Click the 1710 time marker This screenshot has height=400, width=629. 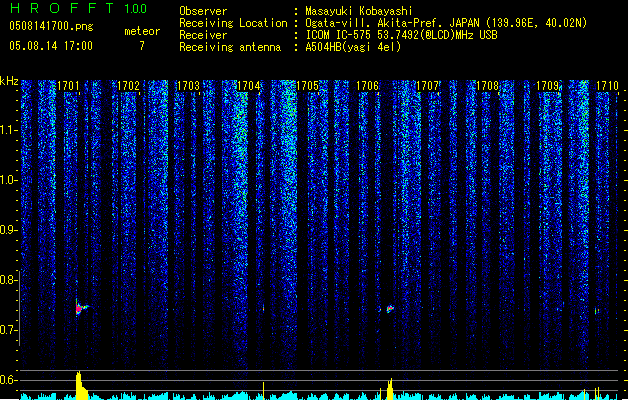[607, 86]
